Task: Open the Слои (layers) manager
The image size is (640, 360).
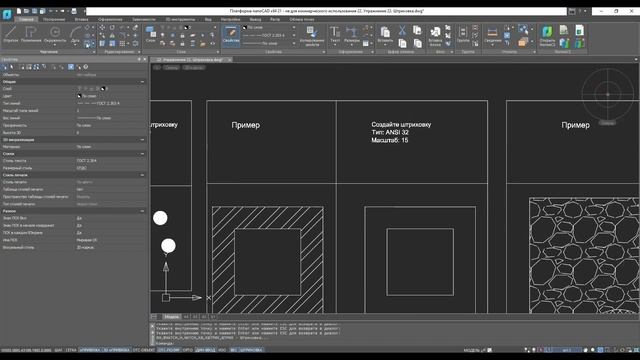Action: 150,34
